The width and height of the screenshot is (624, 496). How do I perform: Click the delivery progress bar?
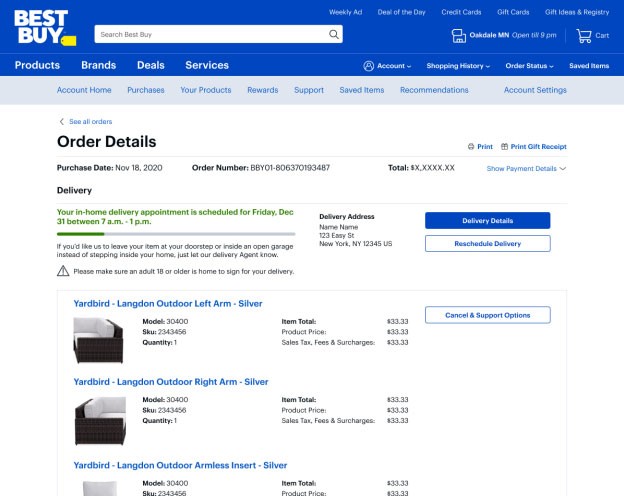176,234
